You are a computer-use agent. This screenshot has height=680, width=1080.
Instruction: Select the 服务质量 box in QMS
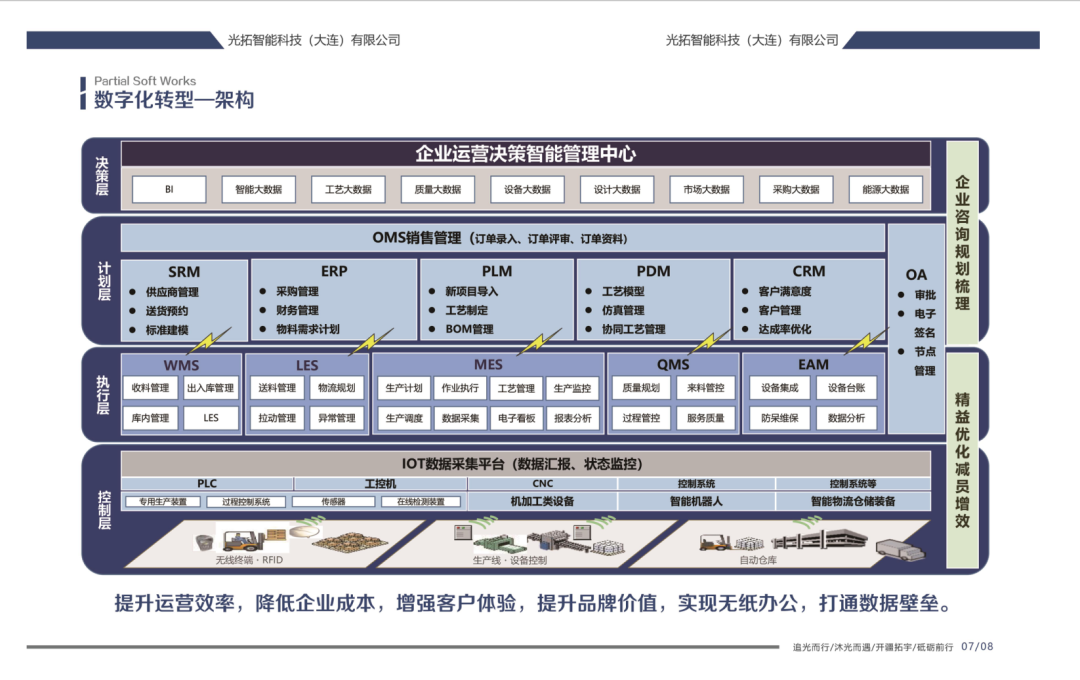(x=705, y=418)
